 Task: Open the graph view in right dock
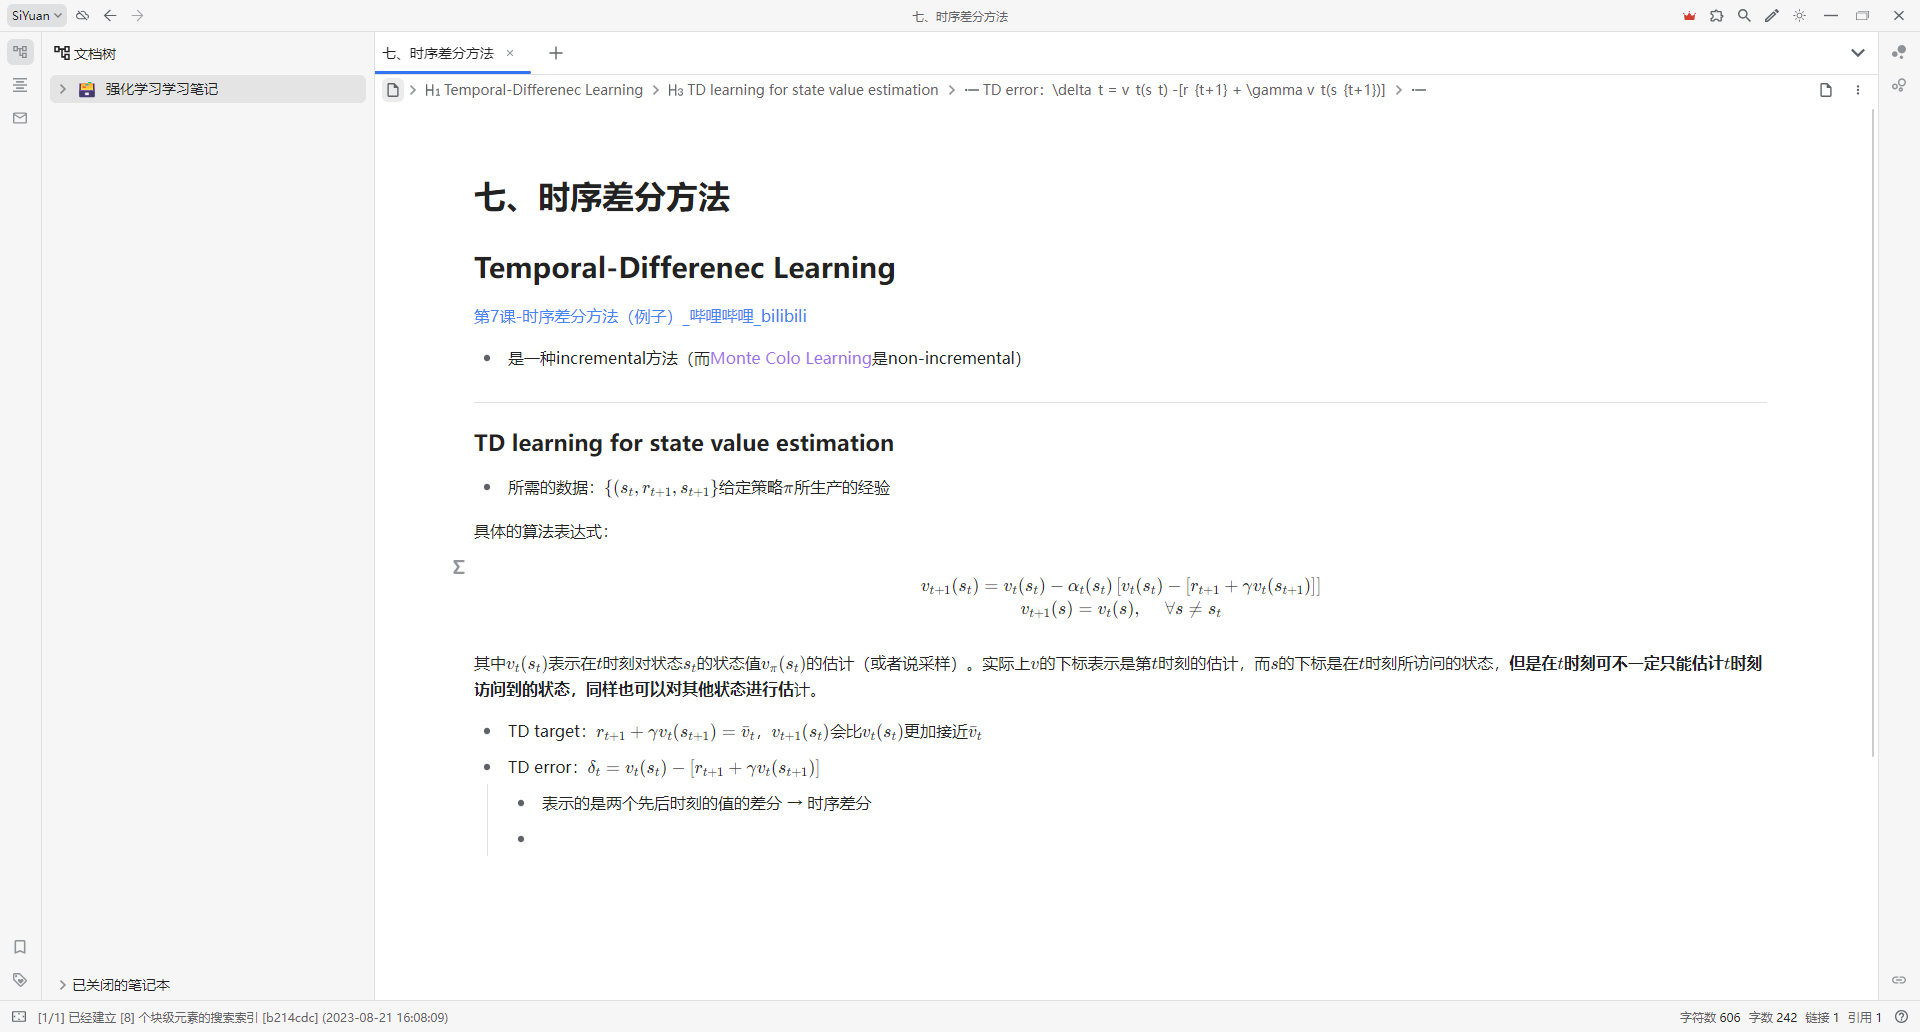click(1899, 52)
